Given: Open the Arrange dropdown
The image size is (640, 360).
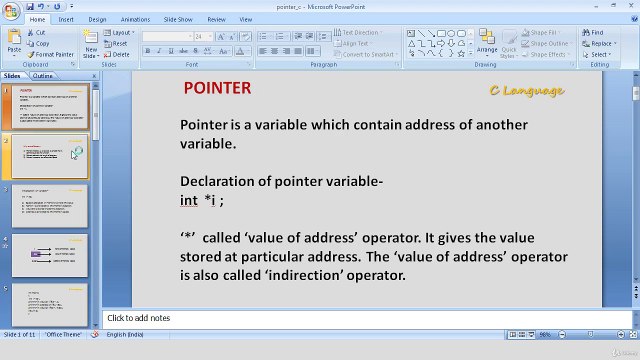Looking at the screenshot, I should (487, 44).
